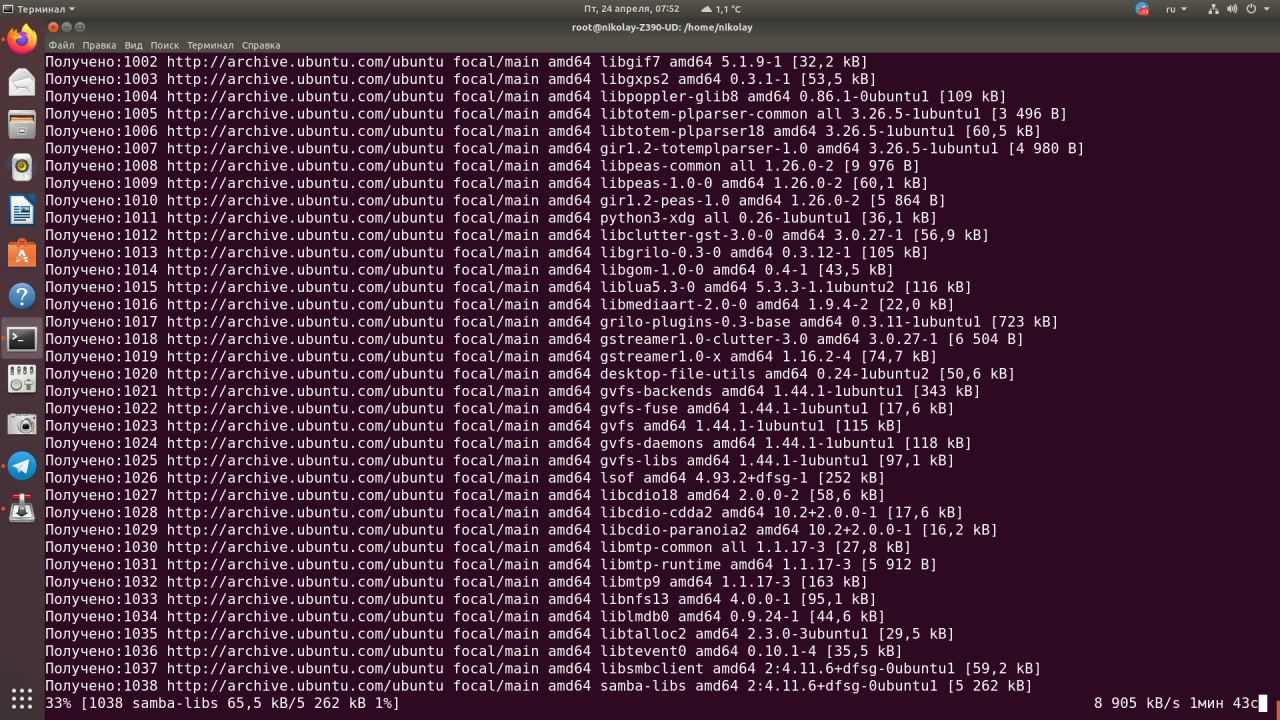The width and height of the screenshot is (1280, 720).
Task: Select the Terminal icon in the dock
Action: (x=22, y=339)
